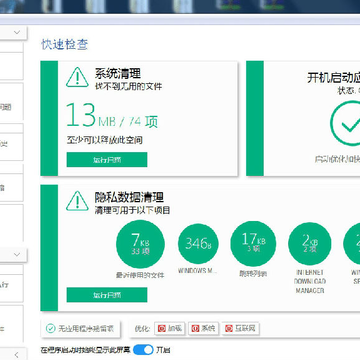Optimize 加载 with the red-icon button
The image size is (360, 360).
click(170, 329)
